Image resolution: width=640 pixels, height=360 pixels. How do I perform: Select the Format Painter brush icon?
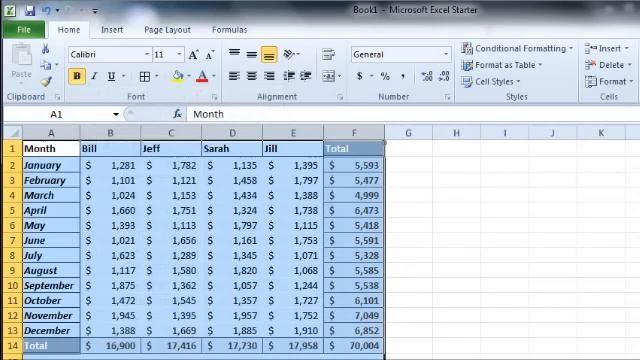click(46, 81)
